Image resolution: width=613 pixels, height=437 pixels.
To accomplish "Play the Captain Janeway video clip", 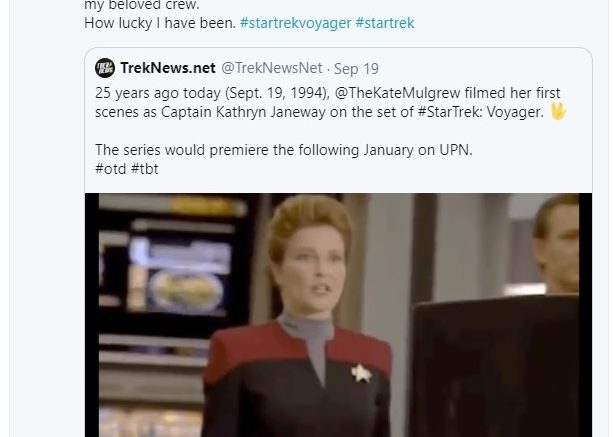I will [338, 315].
